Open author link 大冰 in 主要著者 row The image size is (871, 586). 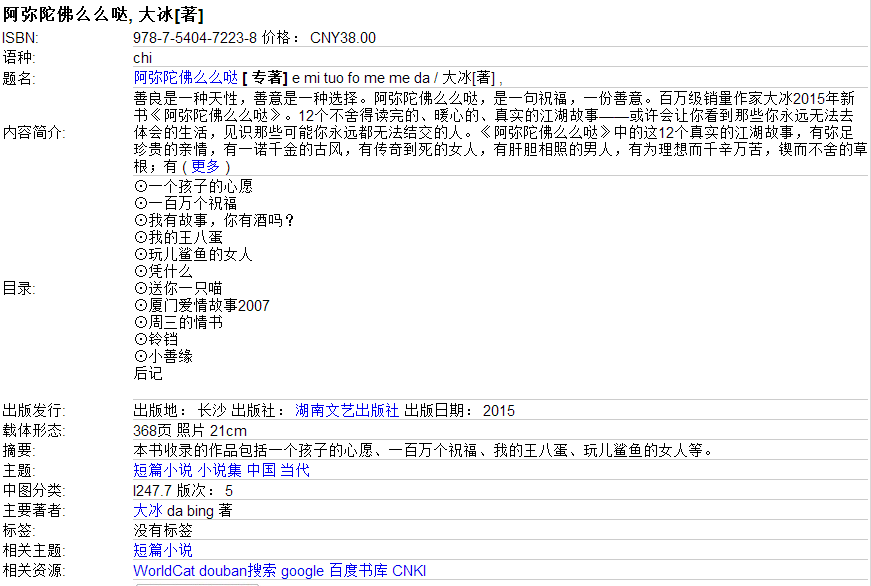148,510
